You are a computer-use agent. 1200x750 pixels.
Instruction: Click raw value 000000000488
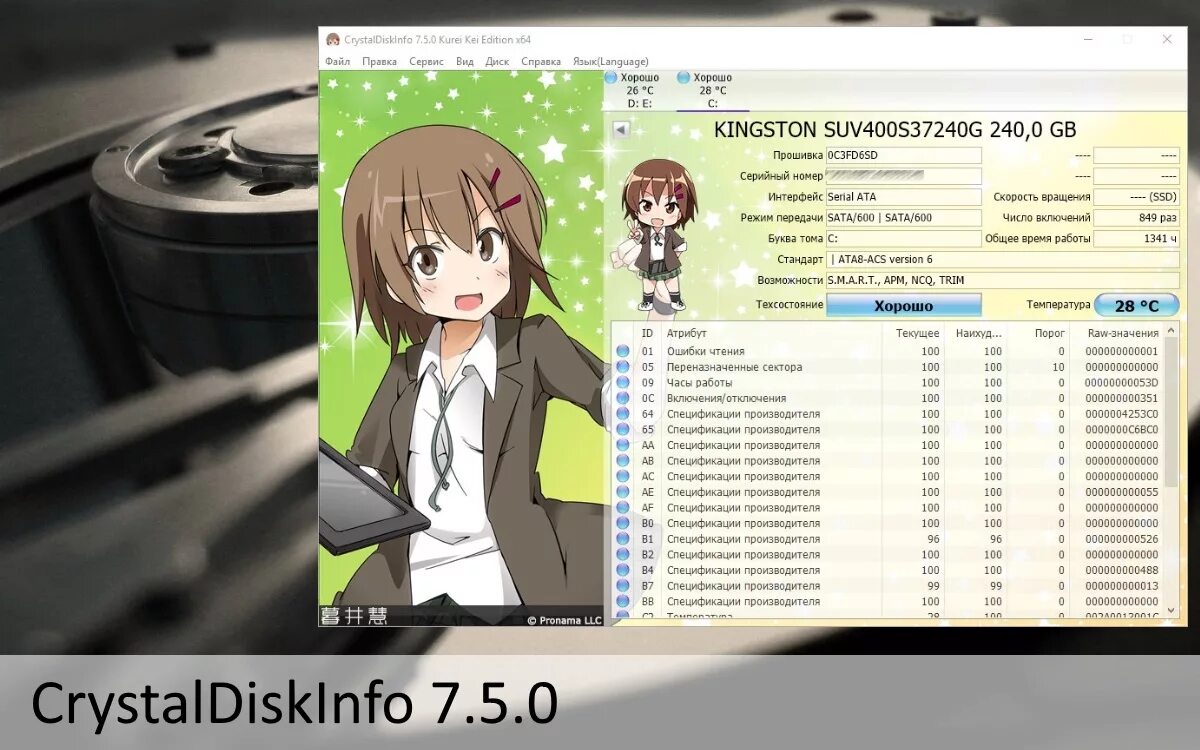(1121, 570)
